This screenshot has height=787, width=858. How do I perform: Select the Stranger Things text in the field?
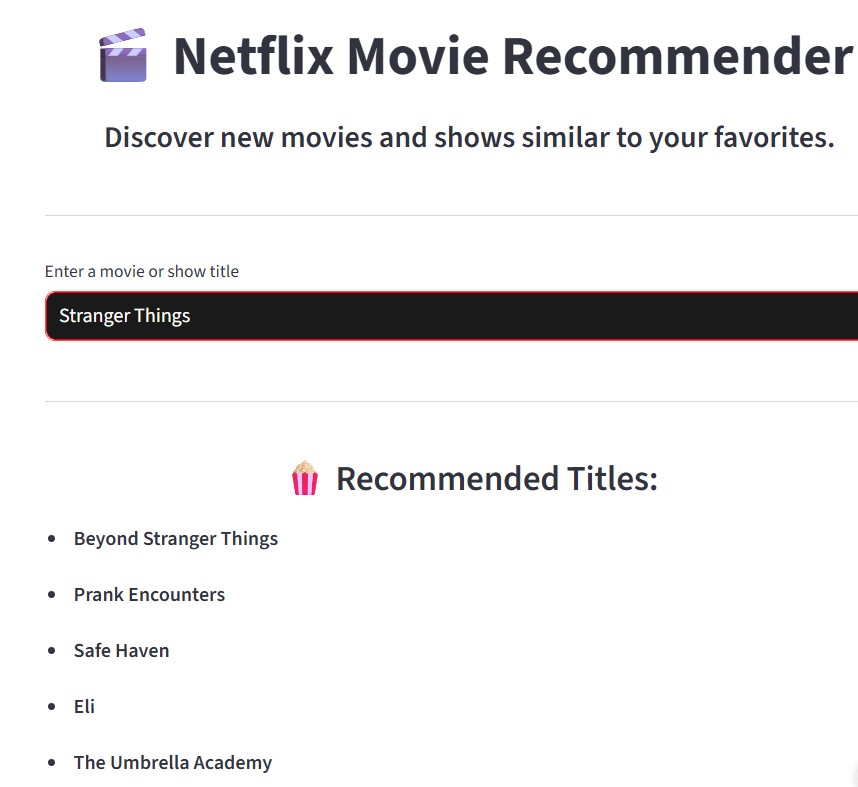(x=124, y=315)
